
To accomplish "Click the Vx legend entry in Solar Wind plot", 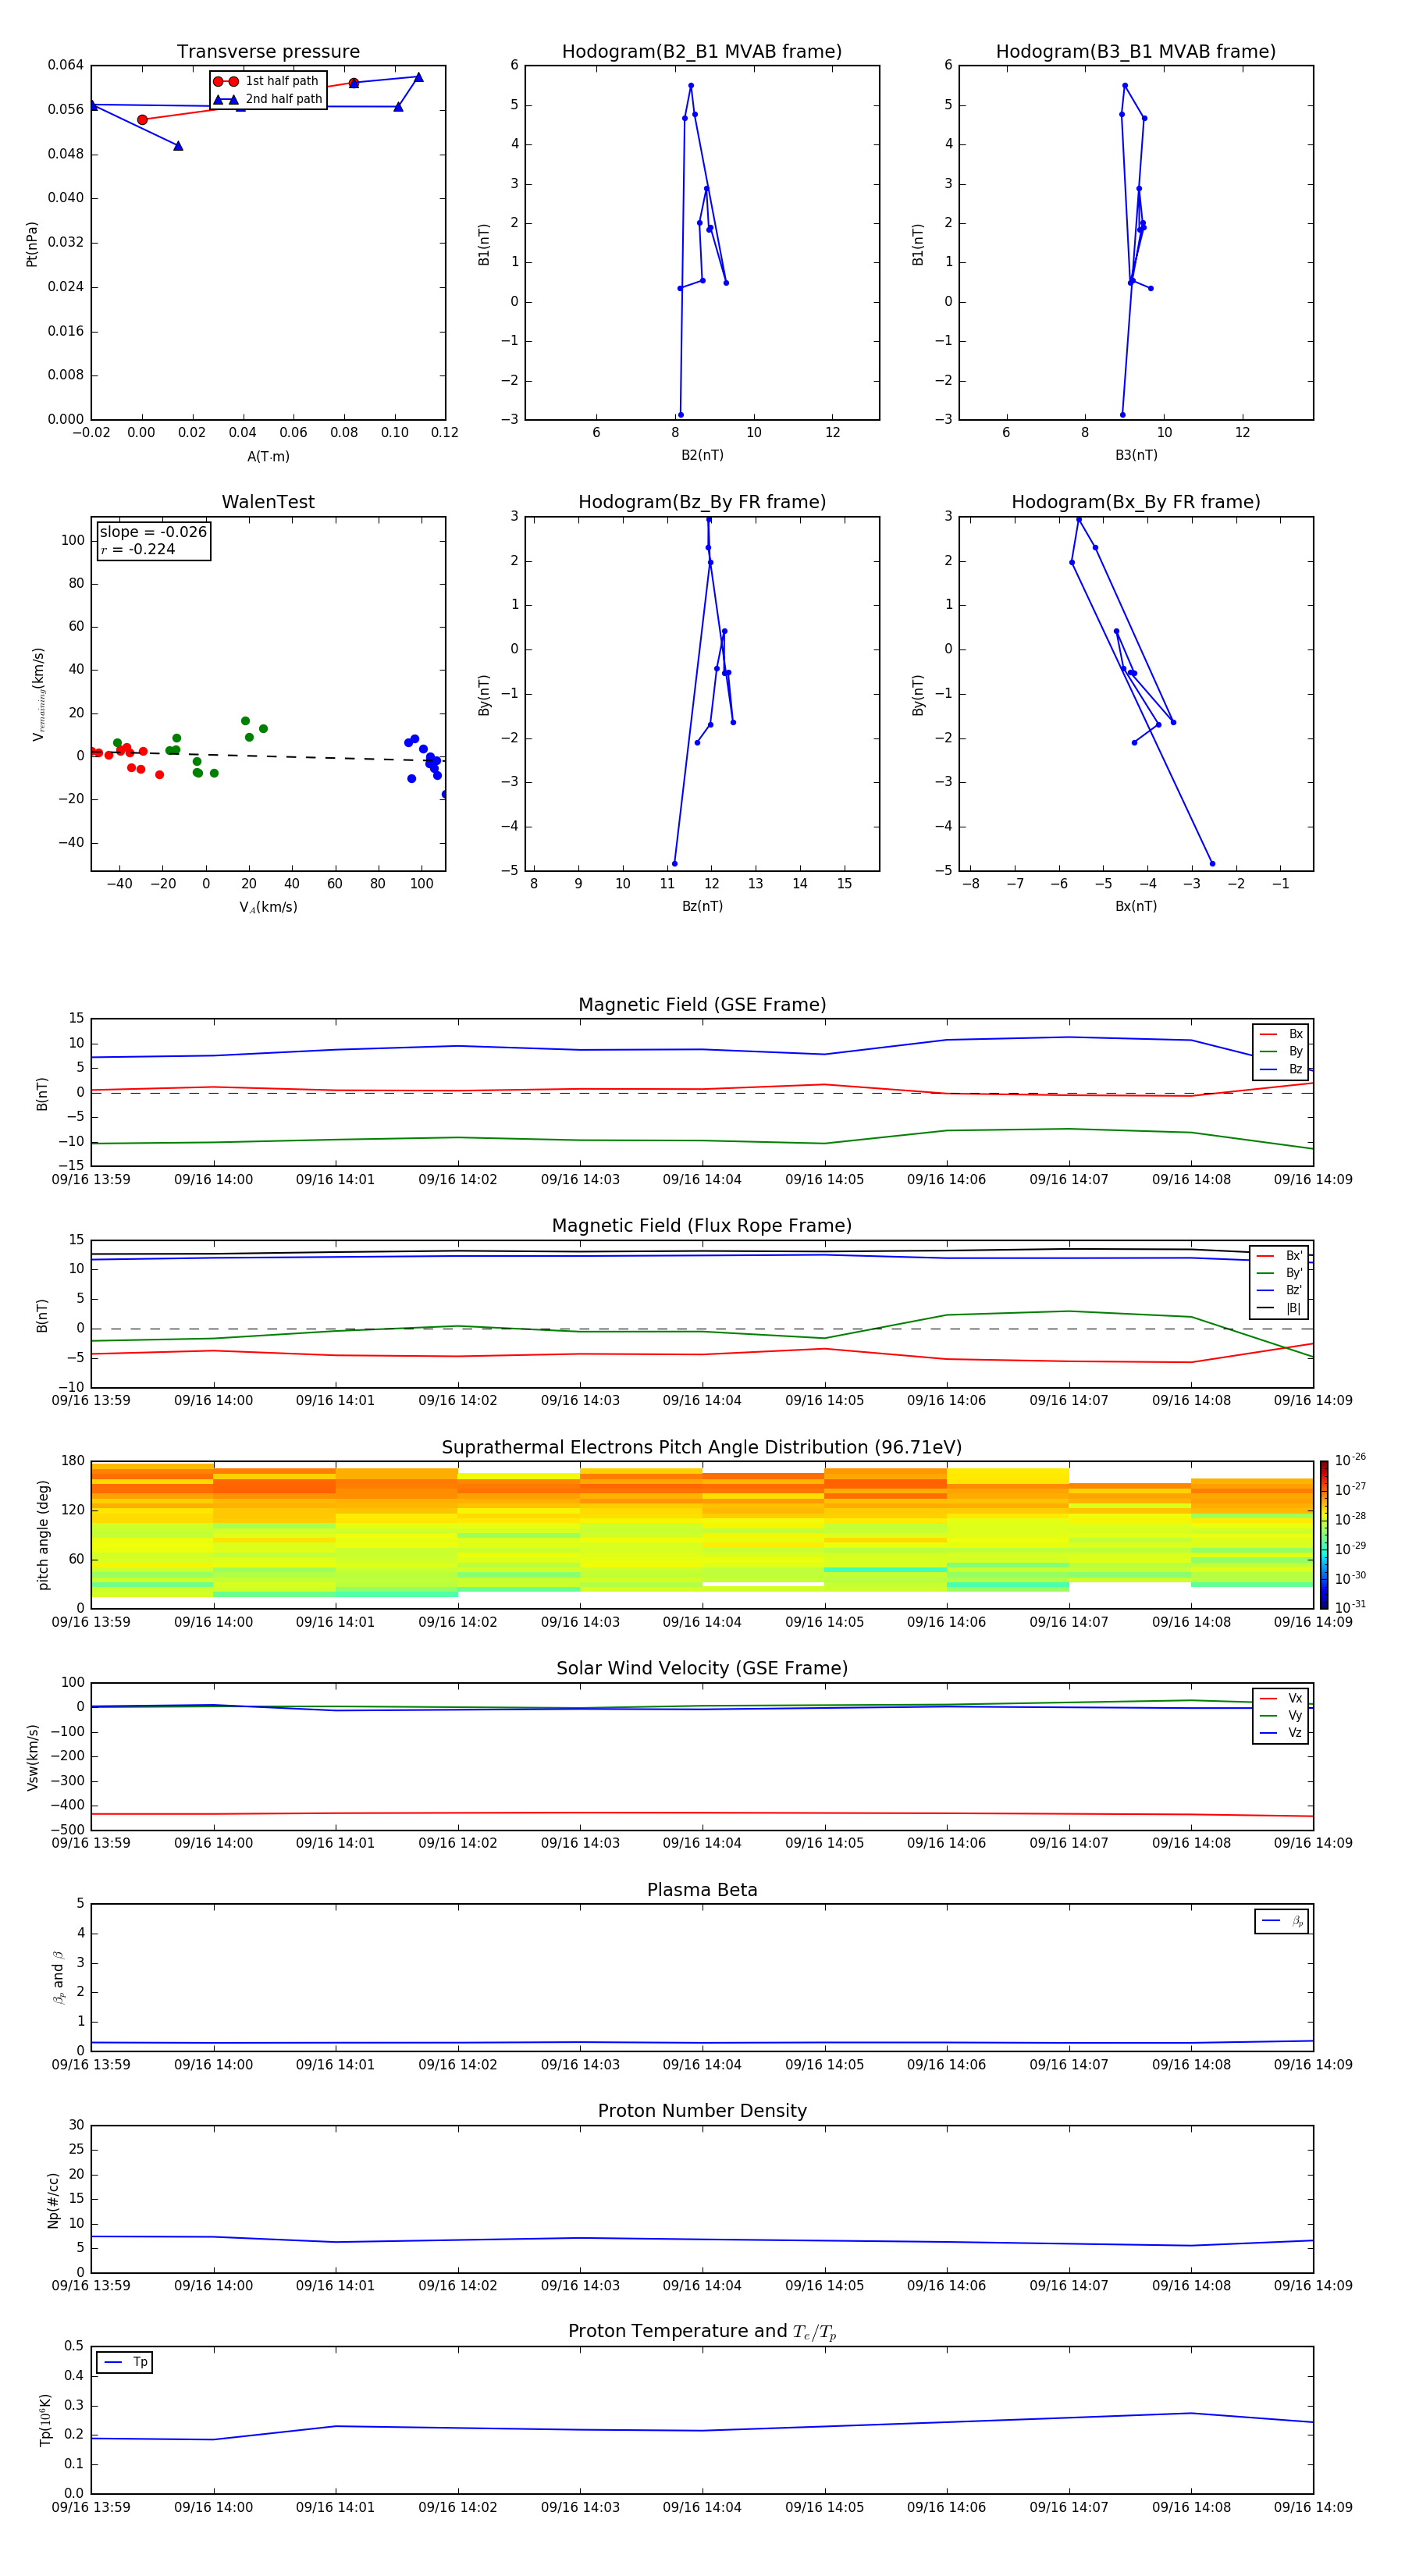I will 1281,1698.
